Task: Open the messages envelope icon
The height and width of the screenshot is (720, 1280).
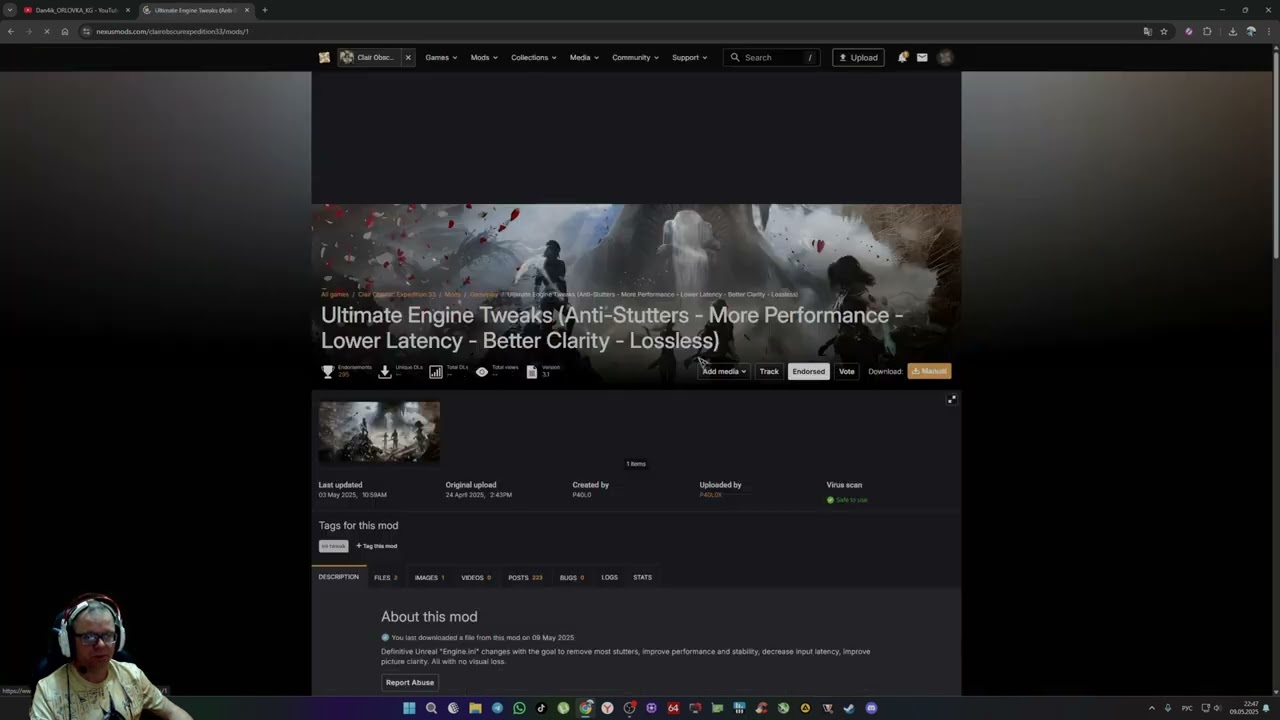Action: [x=922, y=57]
